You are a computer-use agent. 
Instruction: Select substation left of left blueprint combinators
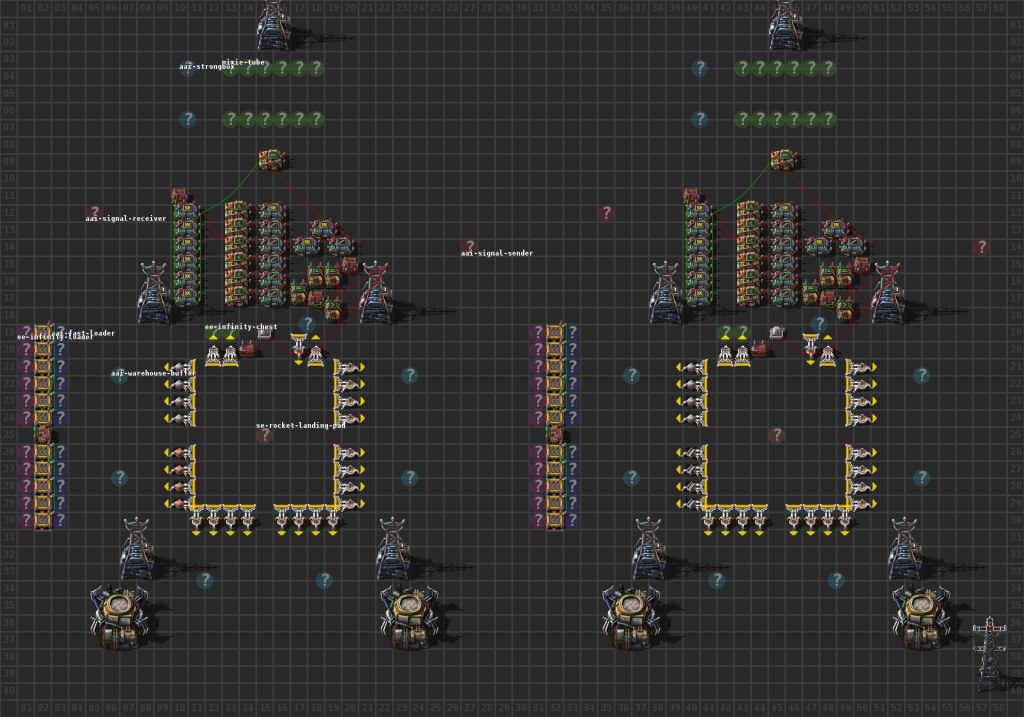(154, 292)
